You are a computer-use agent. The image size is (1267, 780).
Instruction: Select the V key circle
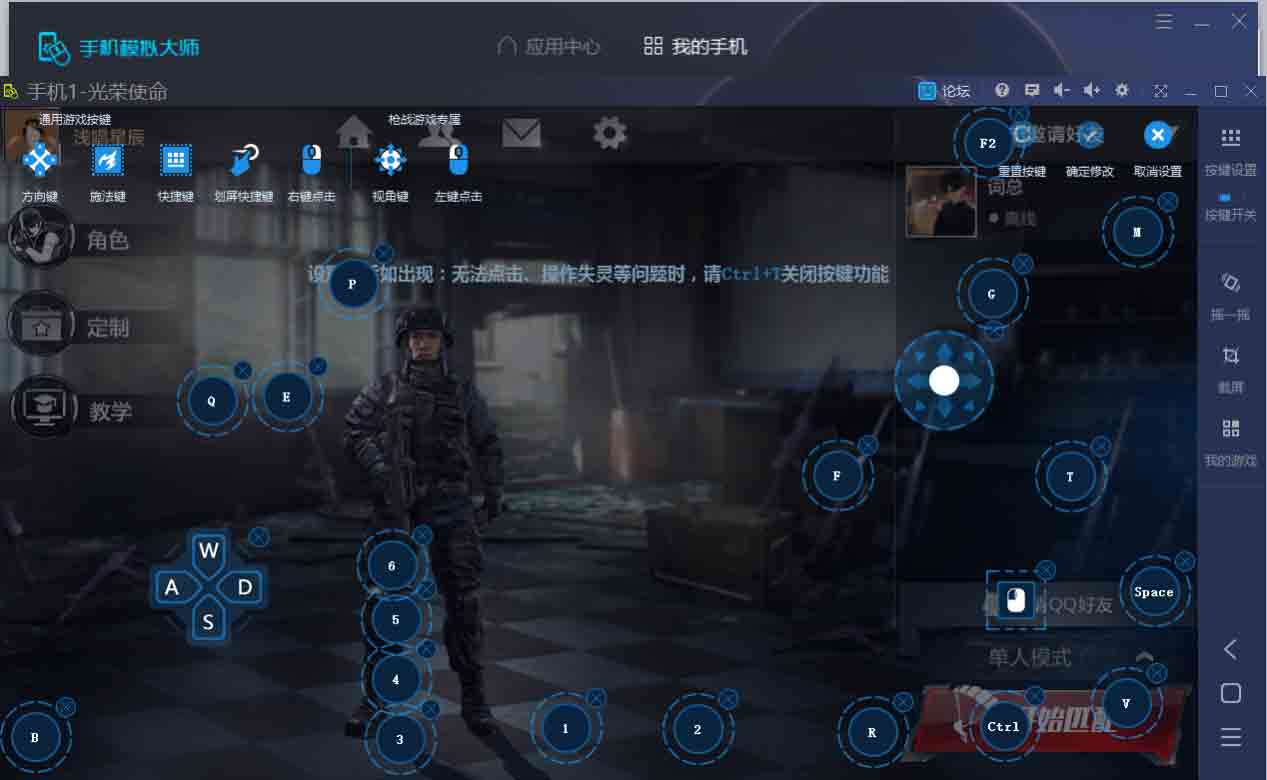(1126, 703)
